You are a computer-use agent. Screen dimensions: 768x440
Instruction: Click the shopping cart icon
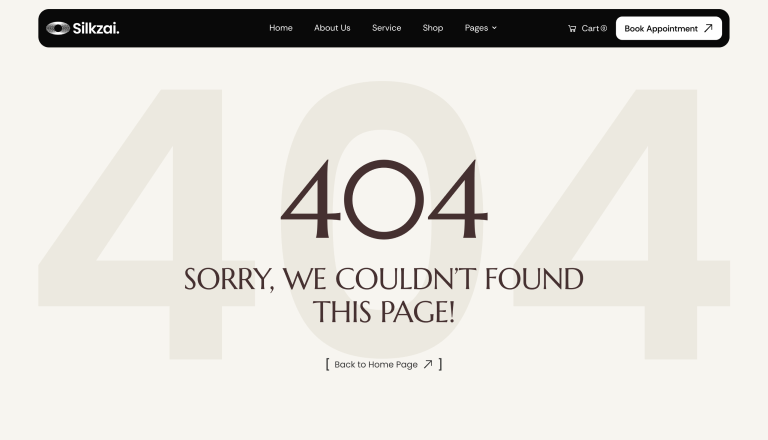pyautogui.click(x=572, y=28)
